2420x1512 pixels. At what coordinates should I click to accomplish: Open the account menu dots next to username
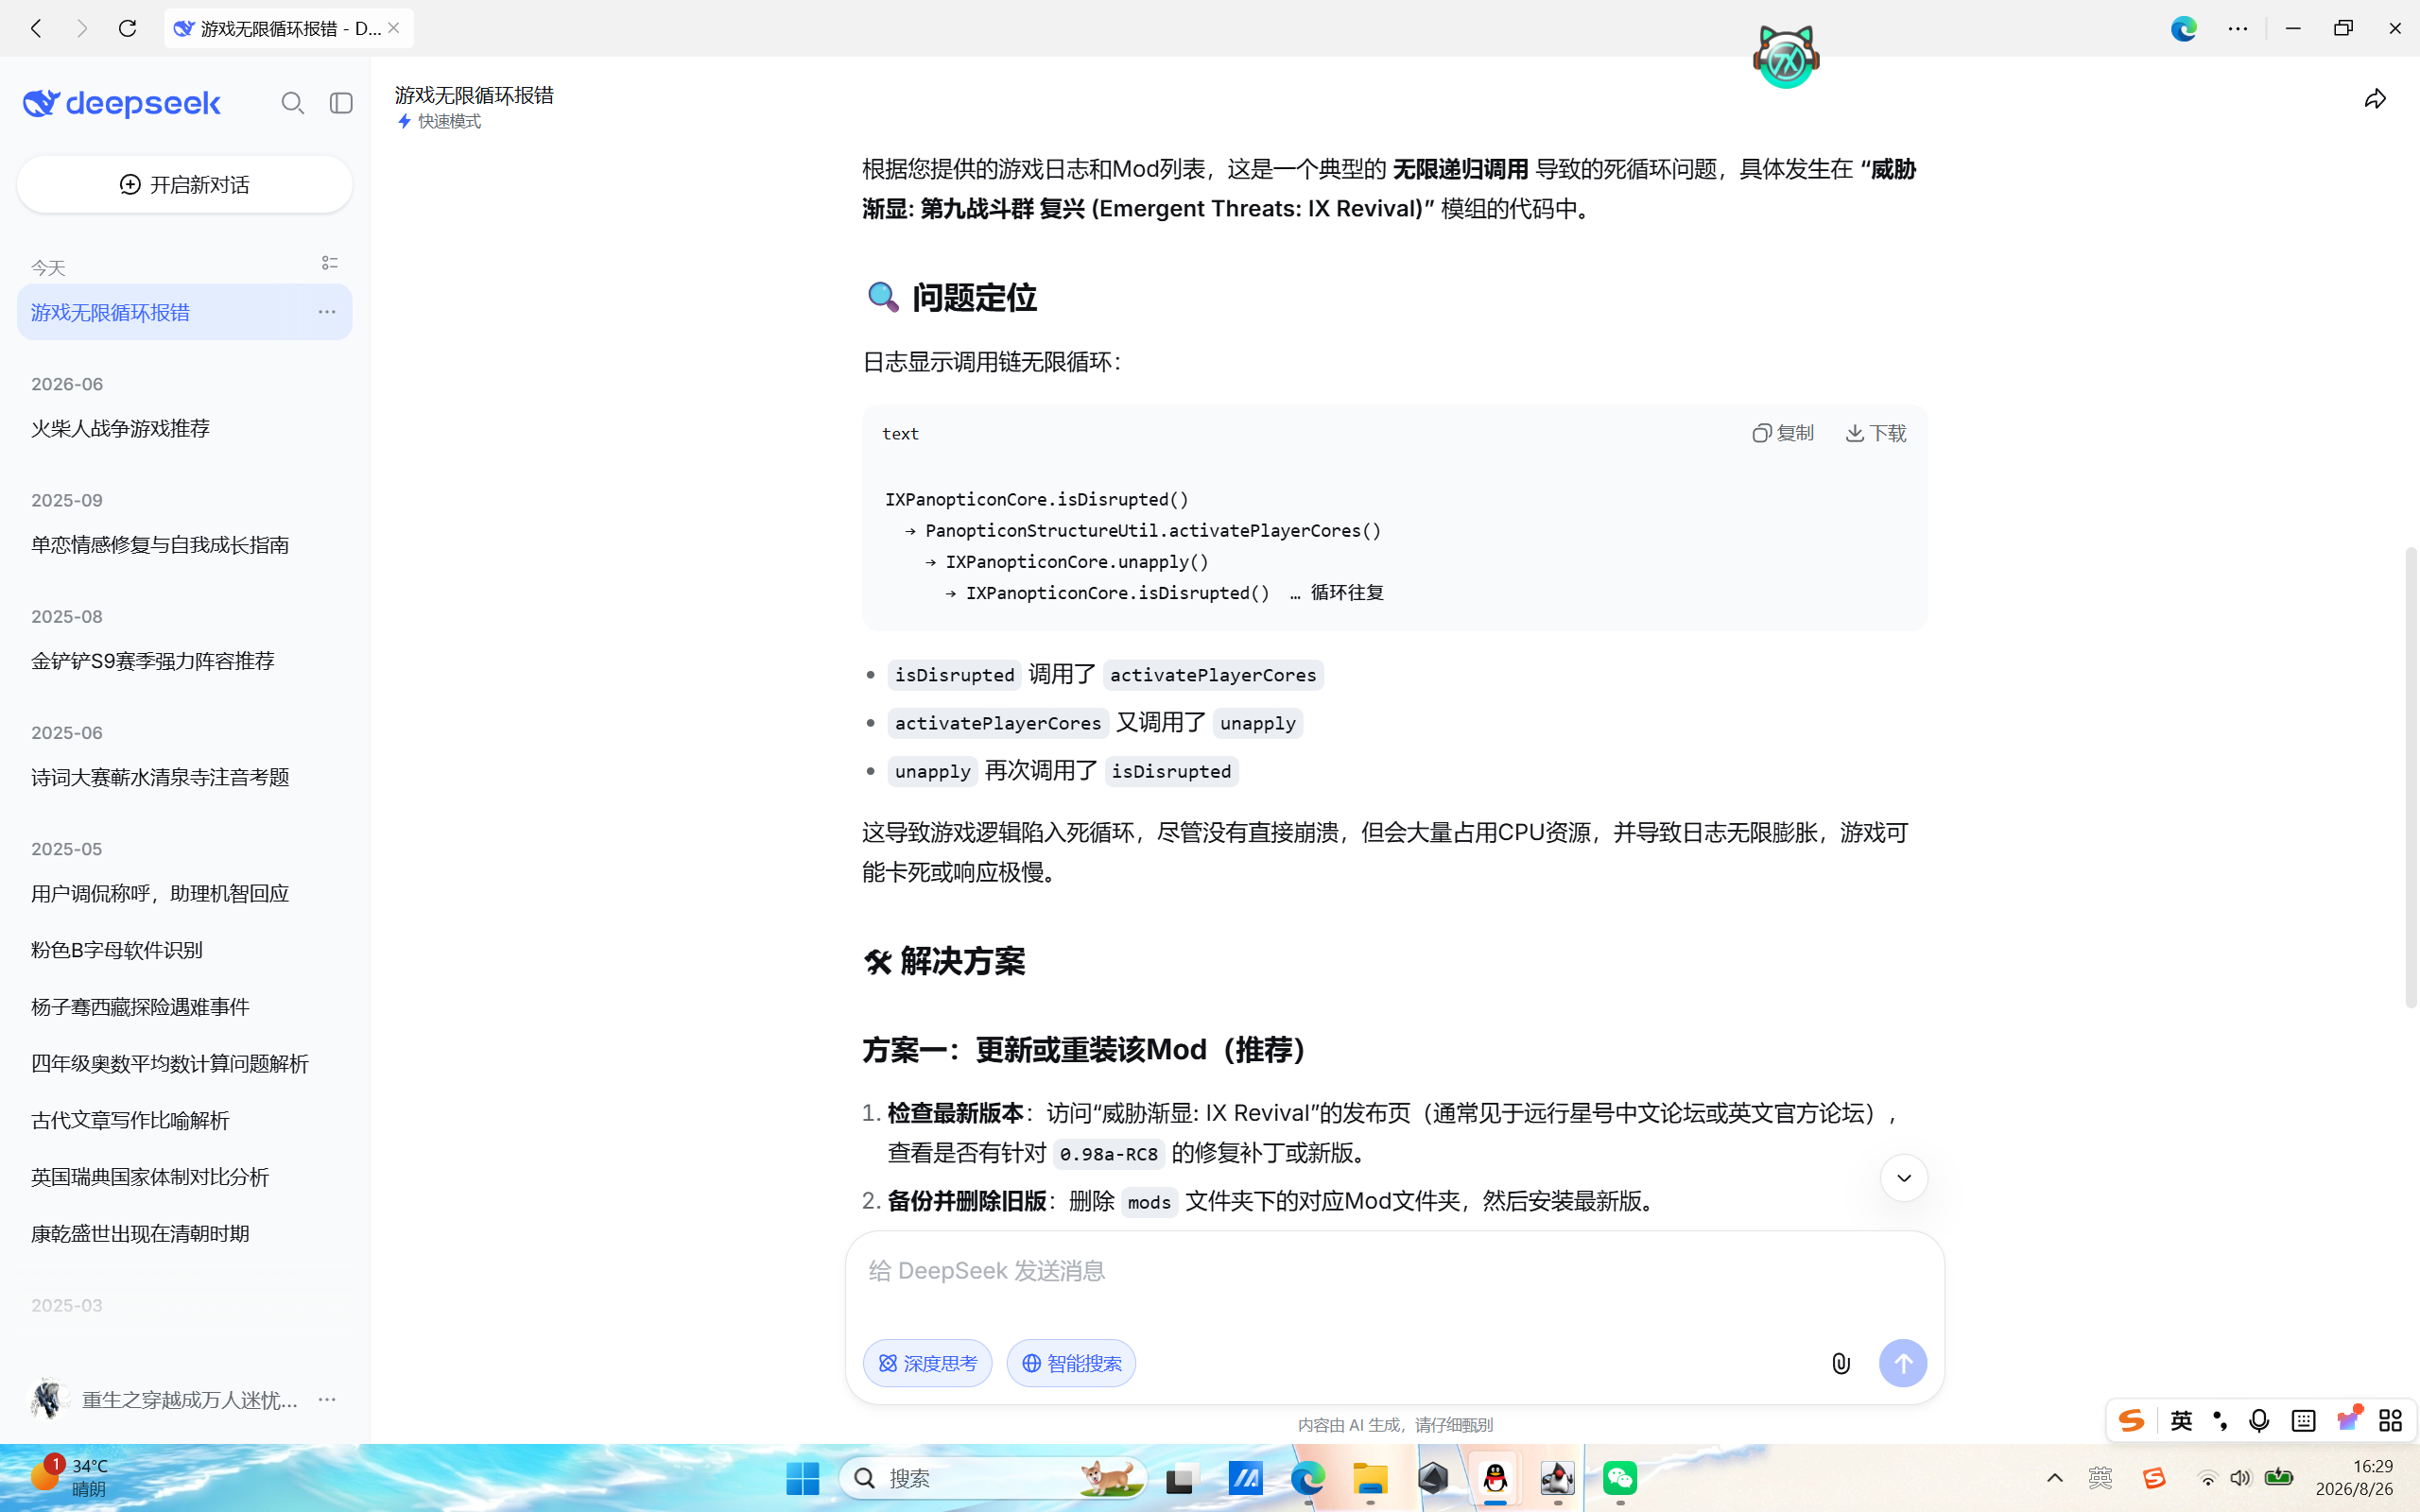[327, 1399]
